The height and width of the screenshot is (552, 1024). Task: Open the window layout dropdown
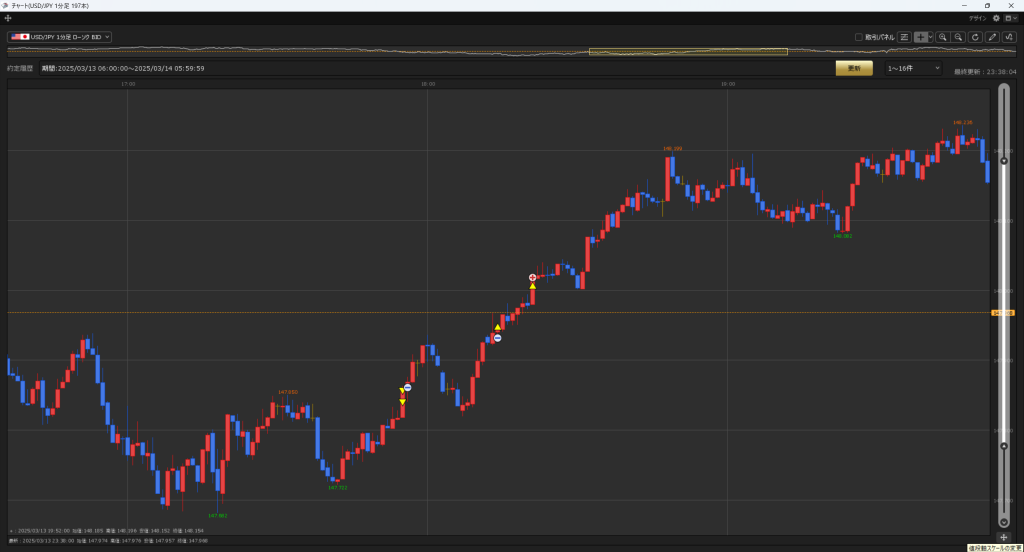(x=1010, y=18)
